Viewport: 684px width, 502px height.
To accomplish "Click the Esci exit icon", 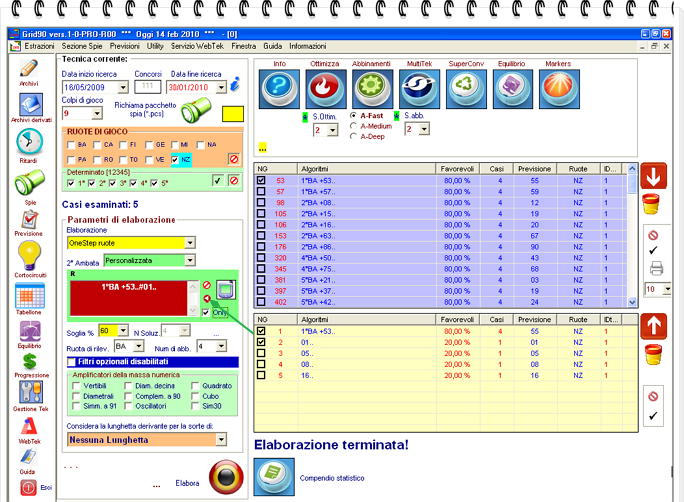I will point(28,487).
